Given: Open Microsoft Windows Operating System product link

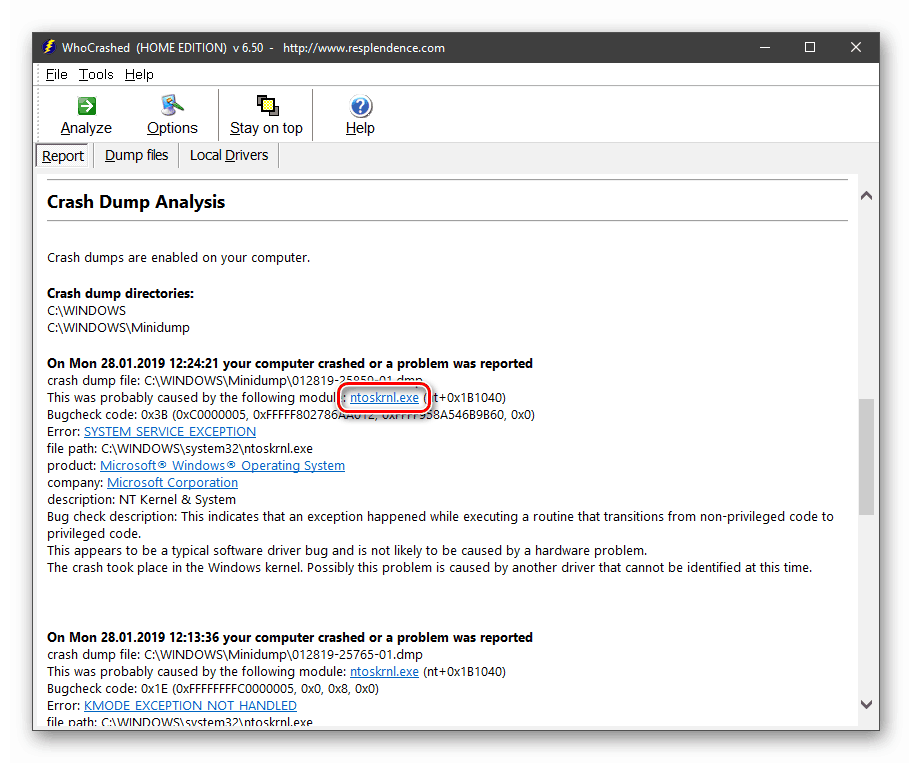Looking at the screenshot, I should point(223,466).
